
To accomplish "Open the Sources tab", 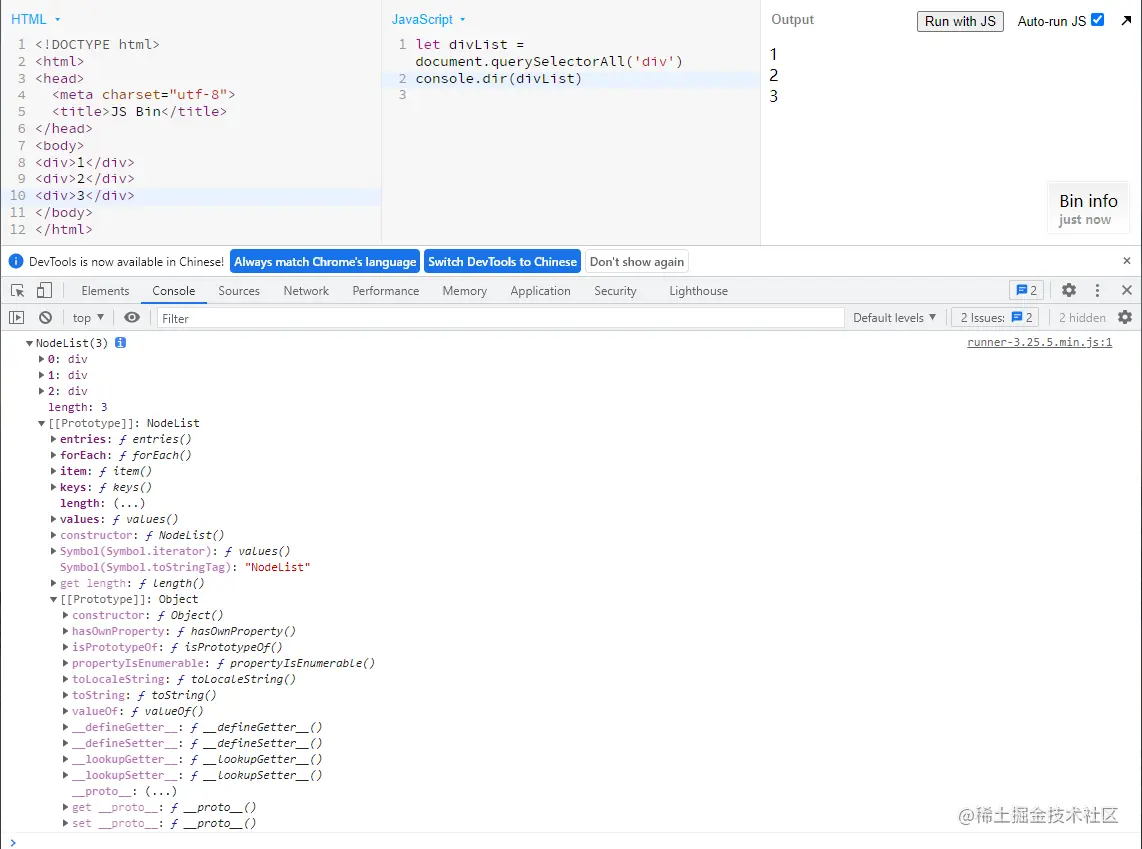I will (239, 291).
